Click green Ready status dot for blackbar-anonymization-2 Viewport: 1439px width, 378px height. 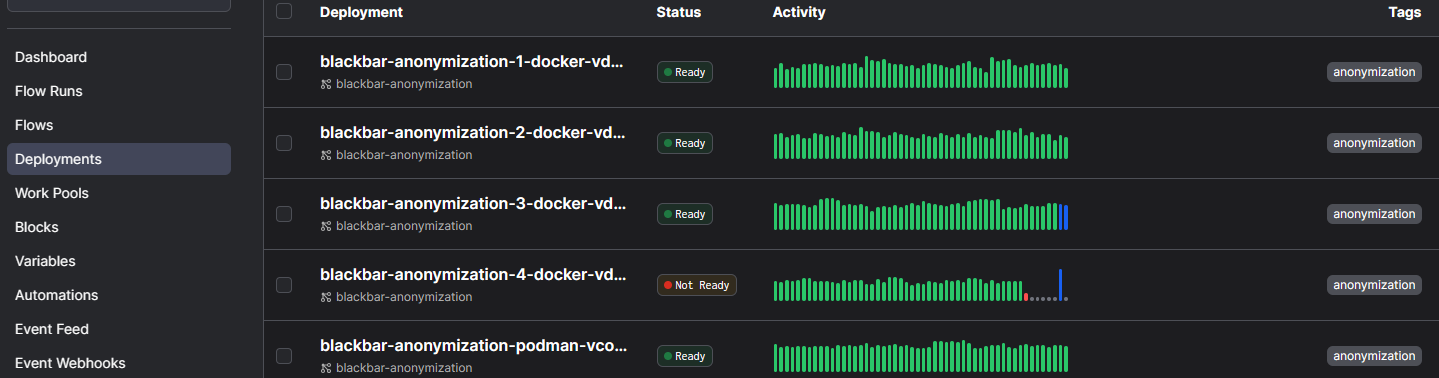pos(668,143)
